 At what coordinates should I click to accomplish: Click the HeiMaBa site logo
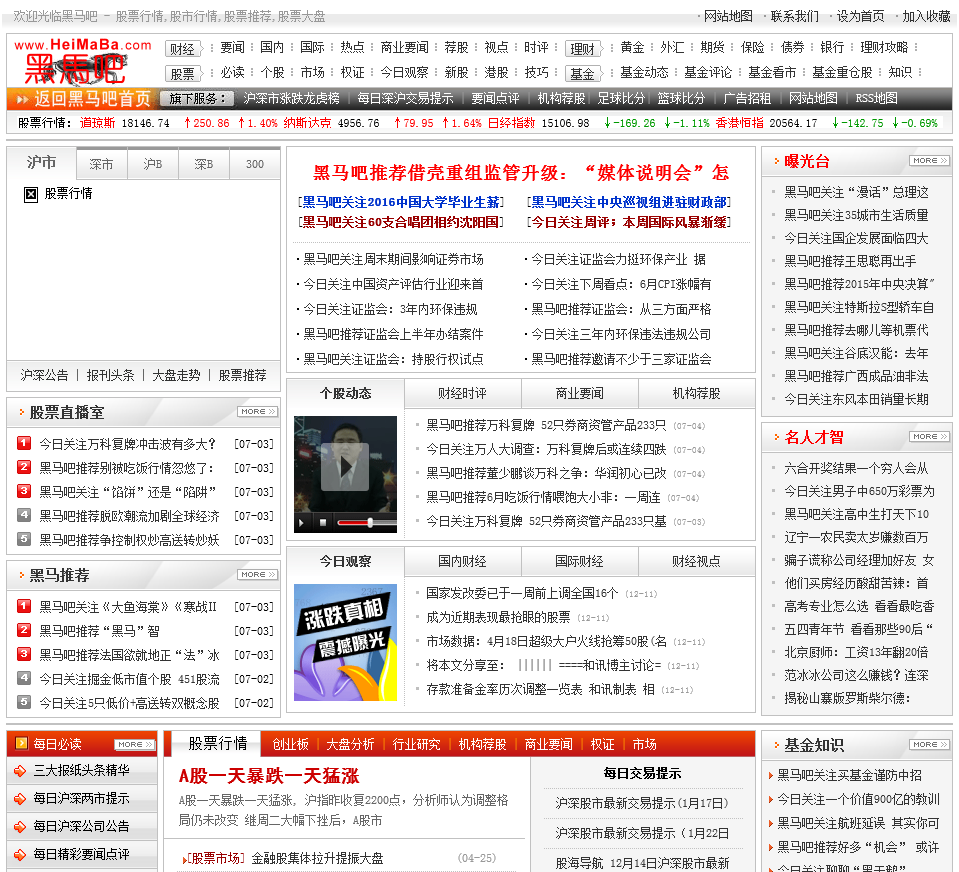[x=83, y=61]
